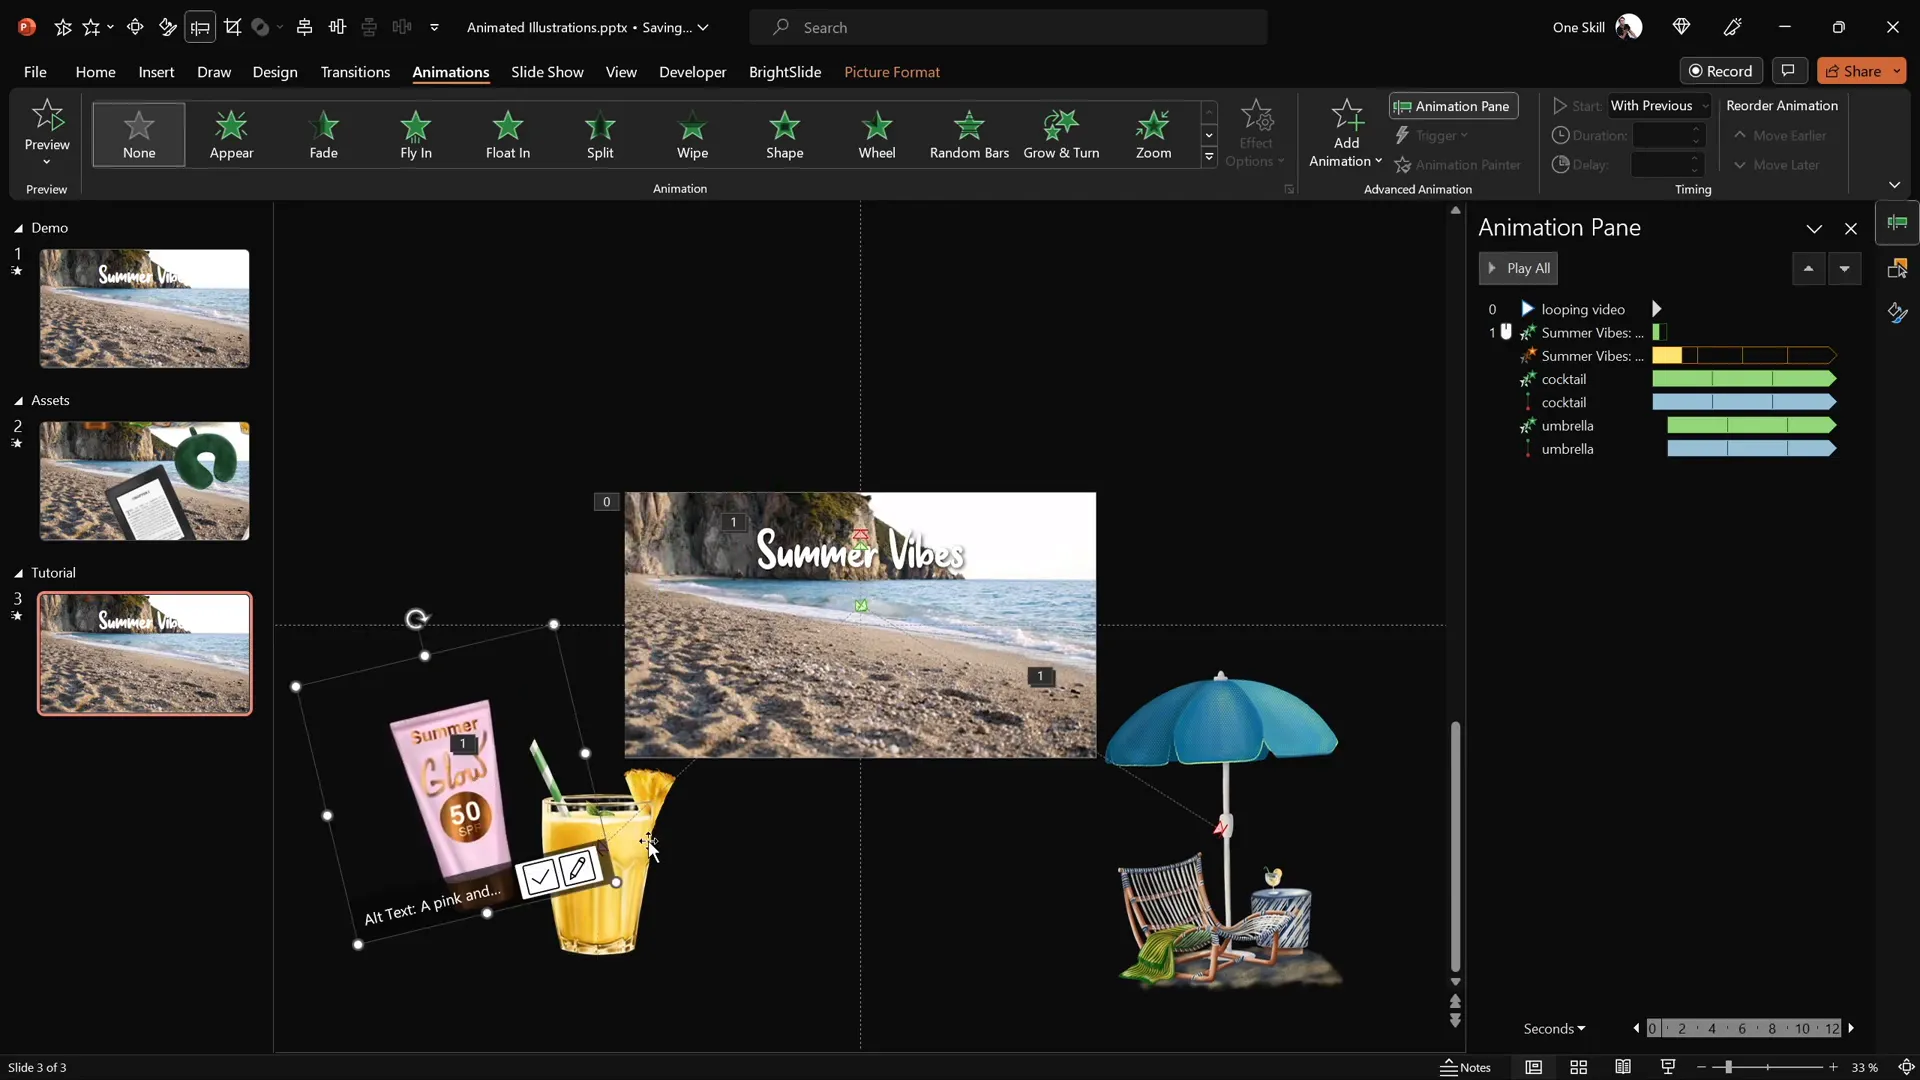Select the slide 2 thumbnail
The image size is (1920, 1080).
point(143,481)
